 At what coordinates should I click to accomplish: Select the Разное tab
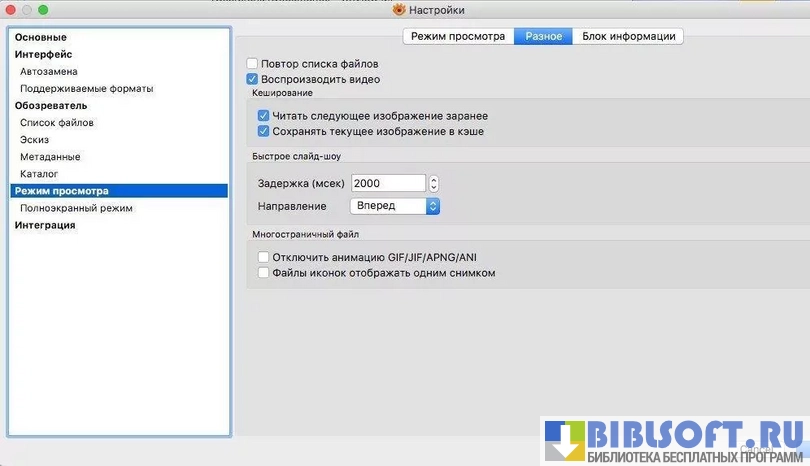tap(543, 36)
